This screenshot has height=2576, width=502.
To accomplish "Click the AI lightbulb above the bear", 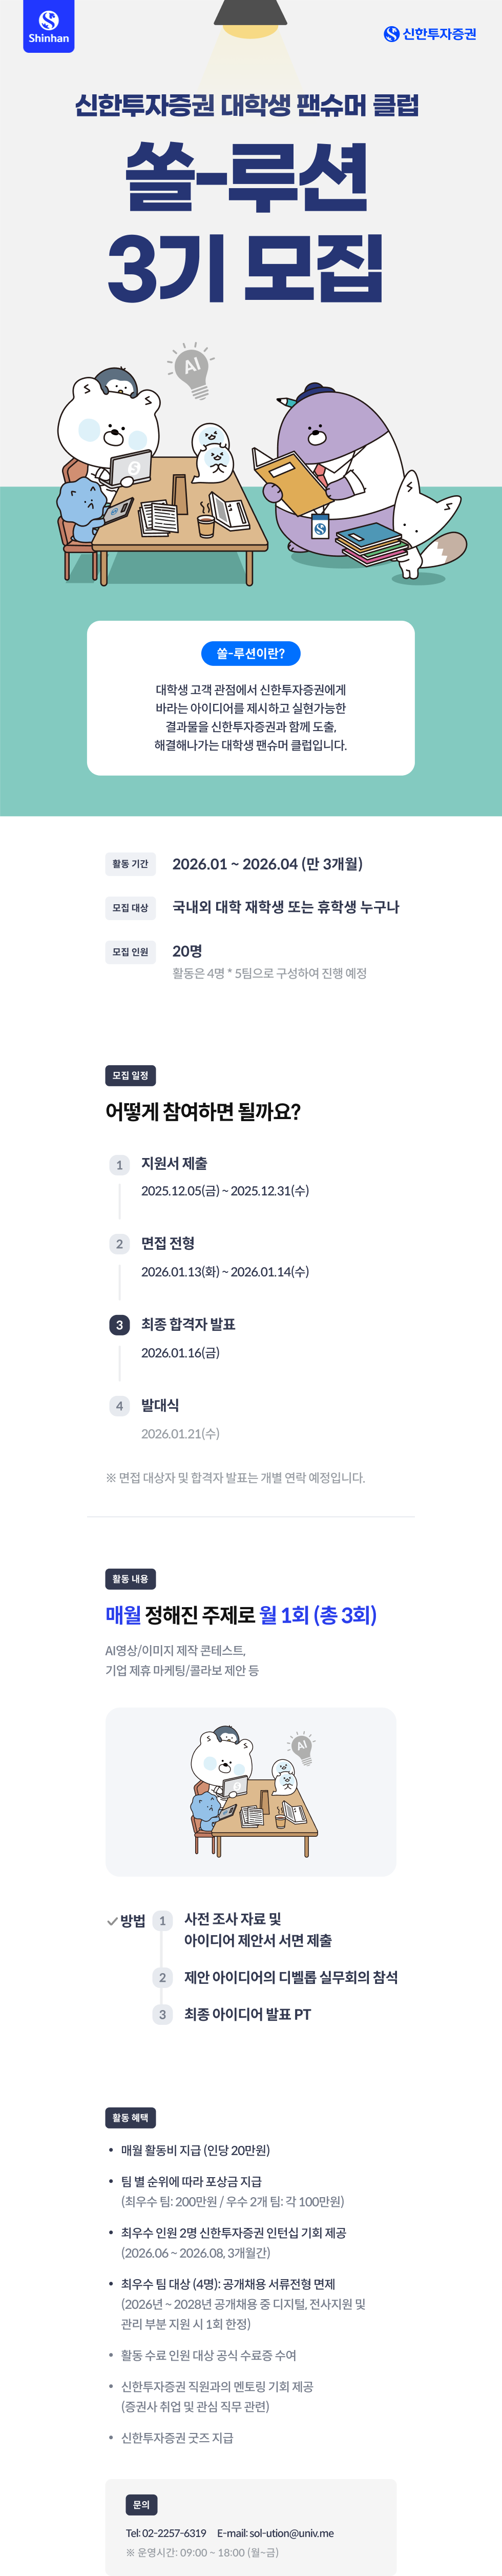I will [x=193, y=368].
